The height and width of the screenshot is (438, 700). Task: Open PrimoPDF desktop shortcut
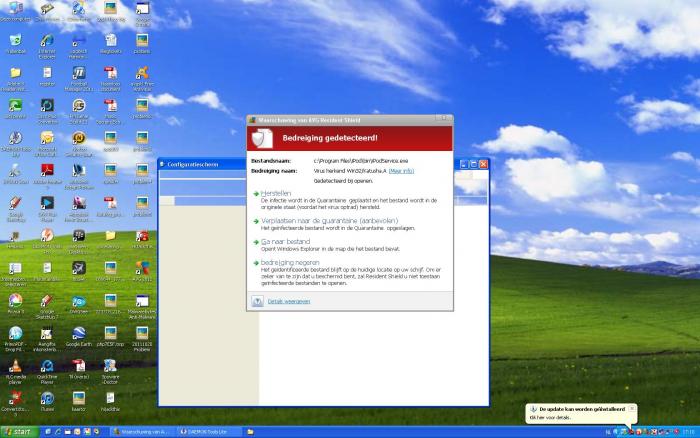(x=15, y=339)
